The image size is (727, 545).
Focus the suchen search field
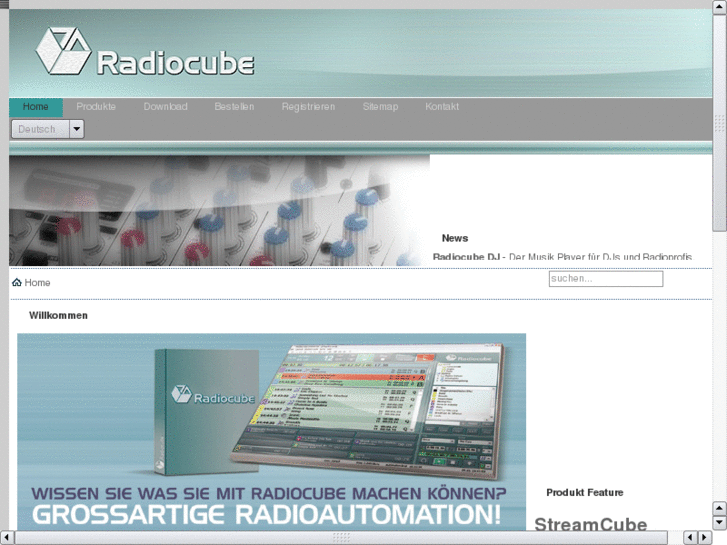pos(606,279)
